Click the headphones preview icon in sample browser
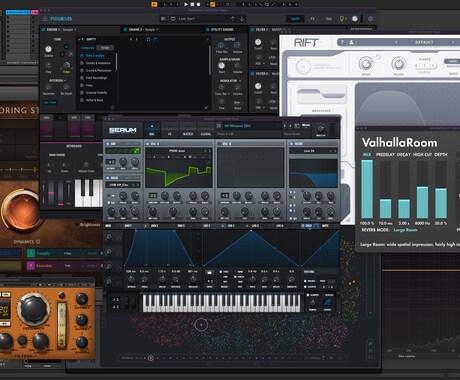Viewport: 460px width, 380px height. coord(148,39)
